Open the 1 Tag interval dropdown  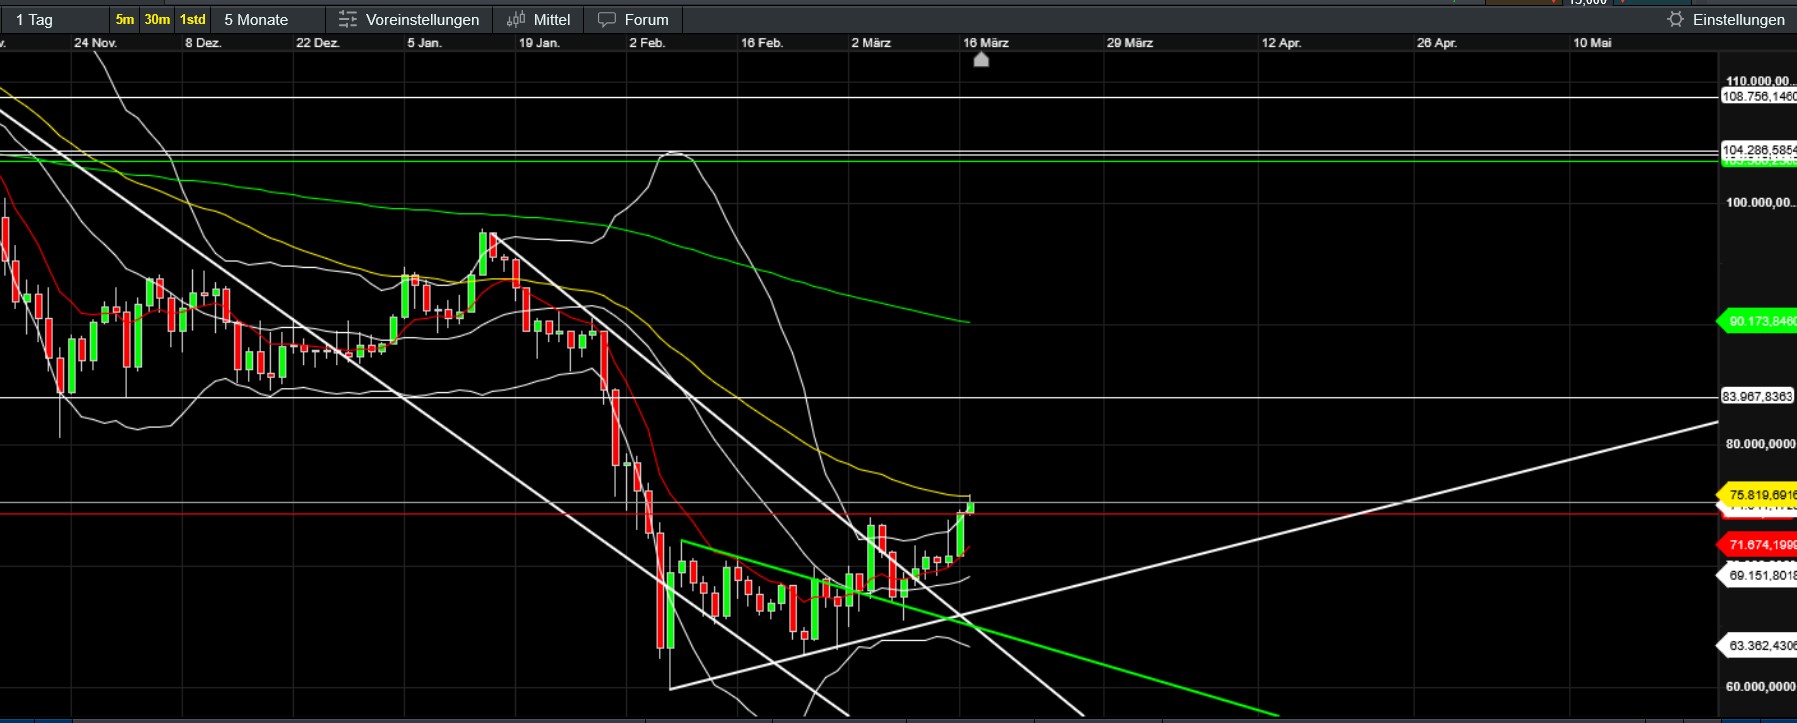55,20
